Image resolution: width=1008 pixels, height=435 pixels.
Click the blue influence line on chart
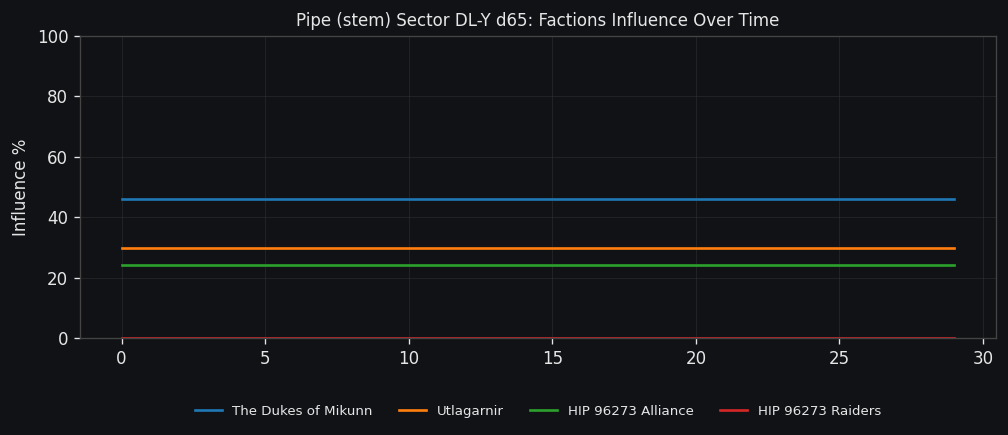500,199
